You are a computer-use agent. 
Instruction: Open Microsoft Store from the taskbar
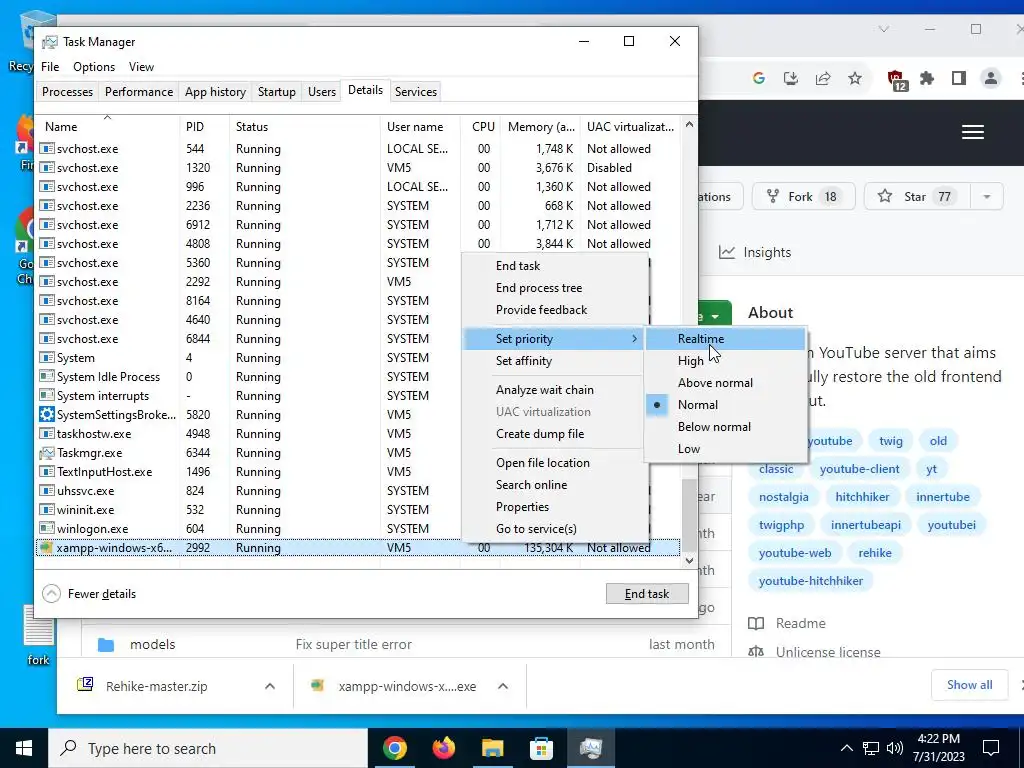pos(541,748)
